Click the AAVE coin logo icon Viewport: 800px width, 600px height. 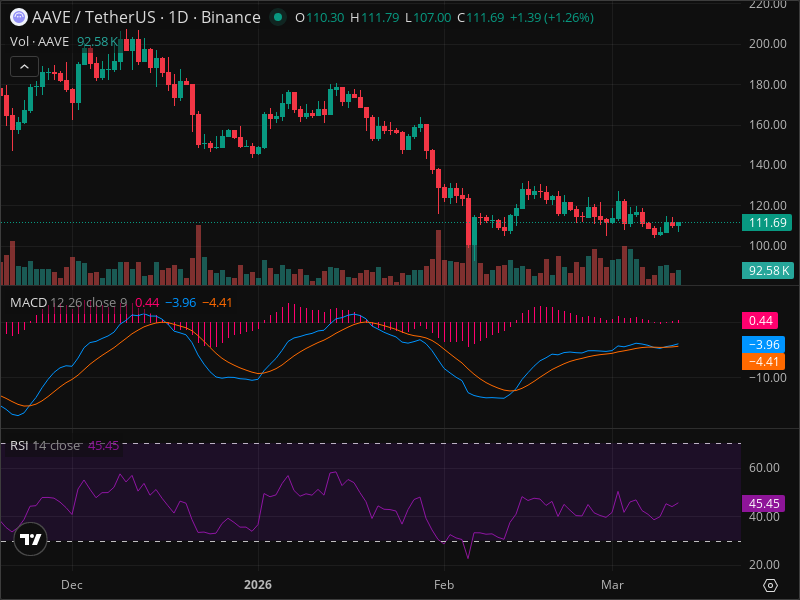pos(19,17)
